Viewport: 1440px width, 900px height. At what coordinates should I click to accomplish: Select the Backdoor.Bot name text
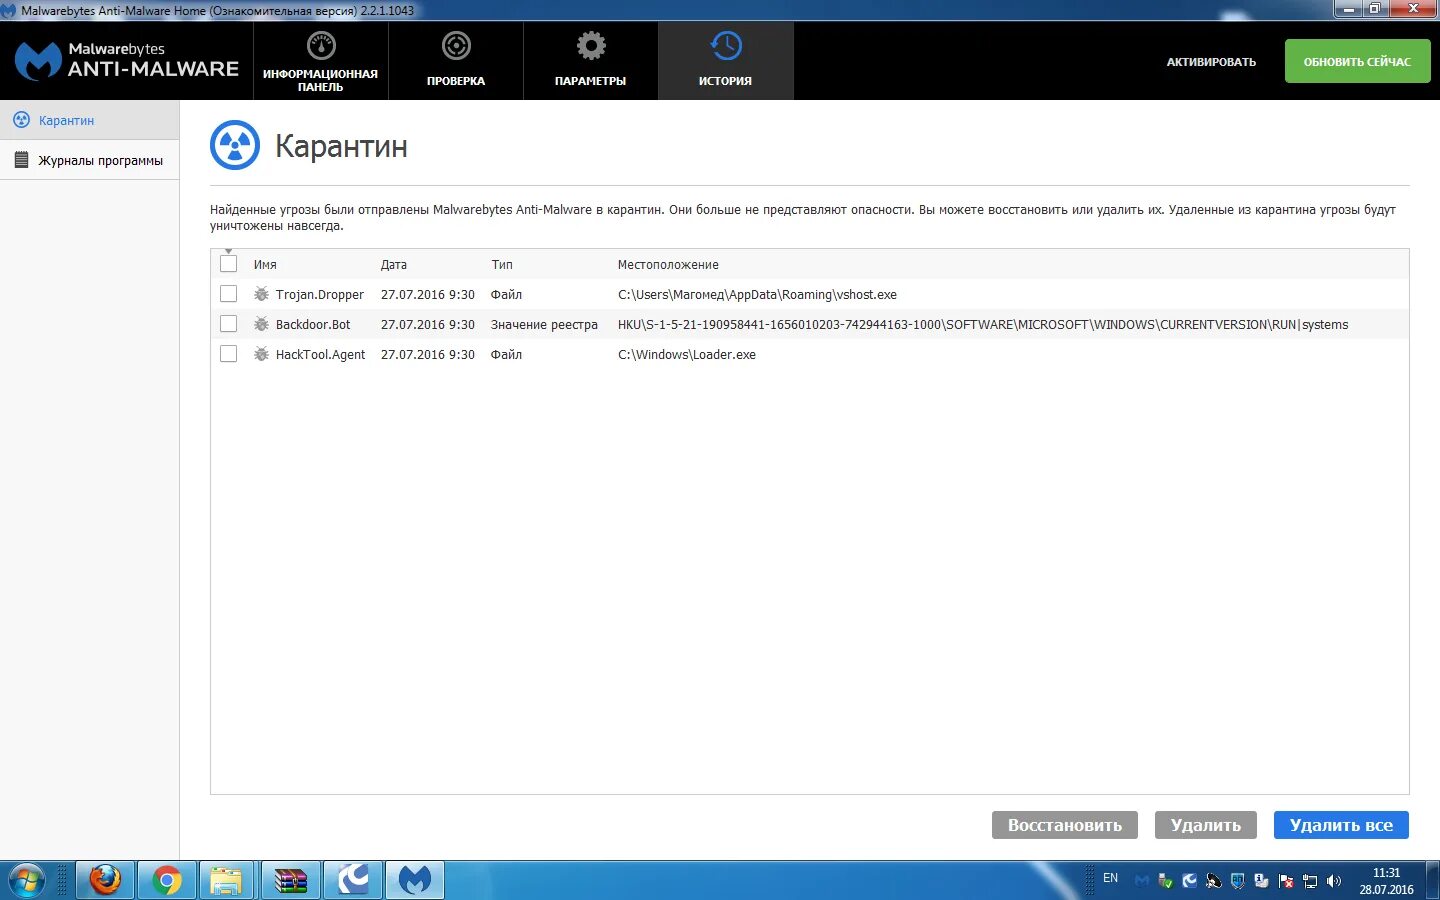pyautogui.click(x=313, y=325)
